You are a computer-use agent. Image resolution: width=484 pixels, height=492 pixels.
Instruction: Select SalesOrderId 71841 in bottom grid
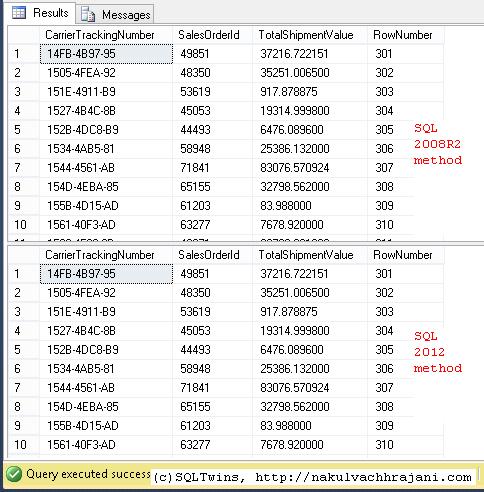[213, 388]
